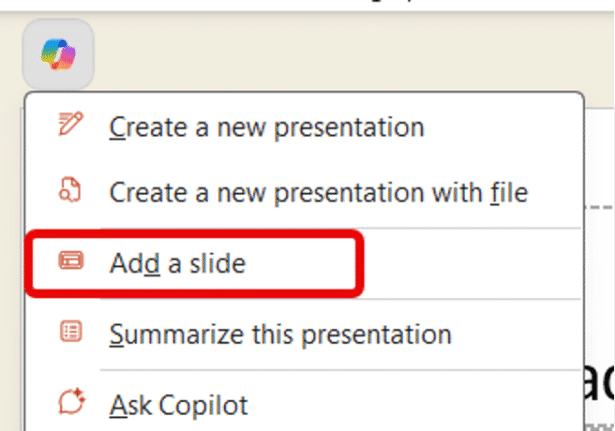Open "Ask Copilot" from the menu
Viewport: 615px width, 431px height.
tap(178, 405)
